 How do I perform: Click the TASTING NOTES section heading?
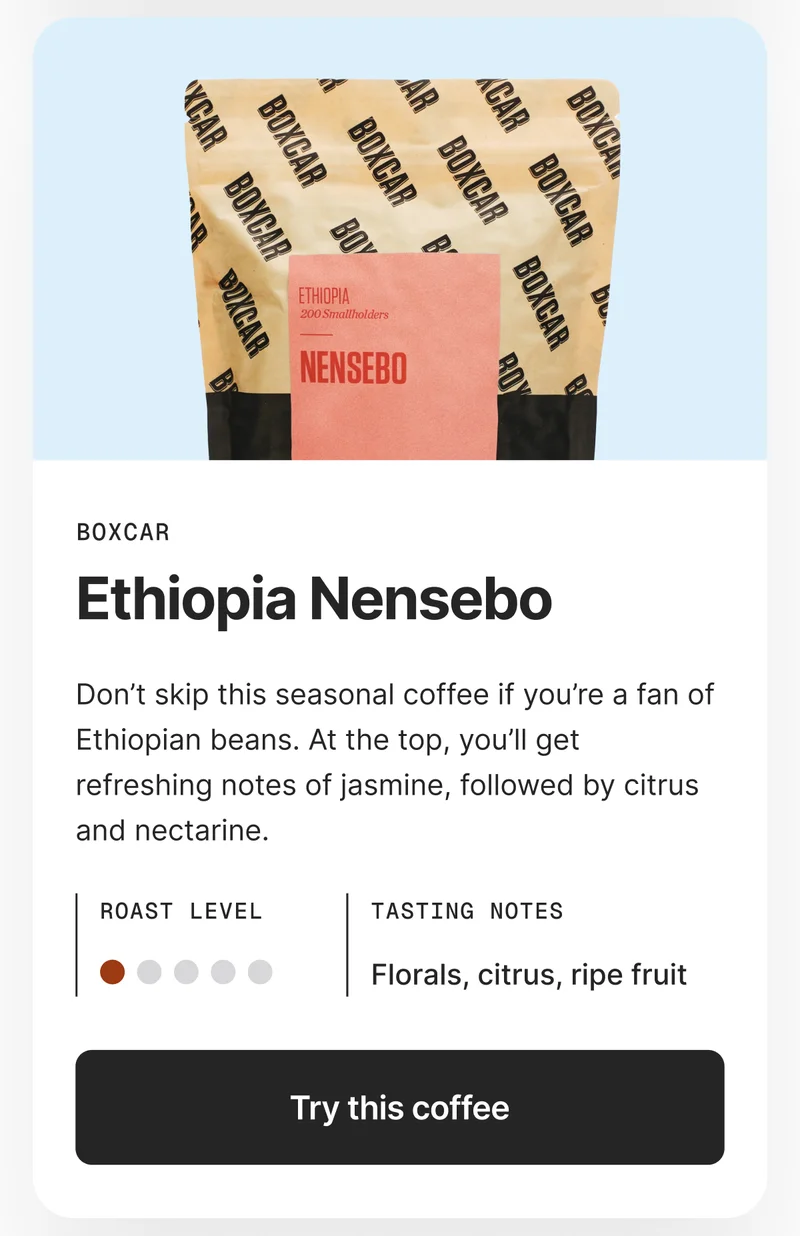pos(466,911)
